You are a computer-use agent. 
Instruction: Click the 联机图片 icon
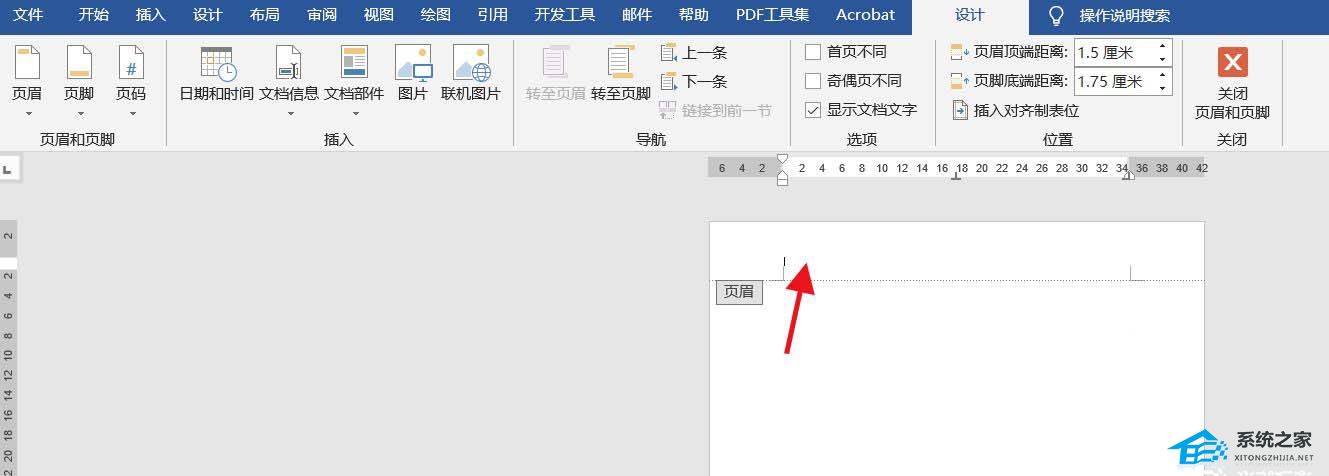click(471, 65)
